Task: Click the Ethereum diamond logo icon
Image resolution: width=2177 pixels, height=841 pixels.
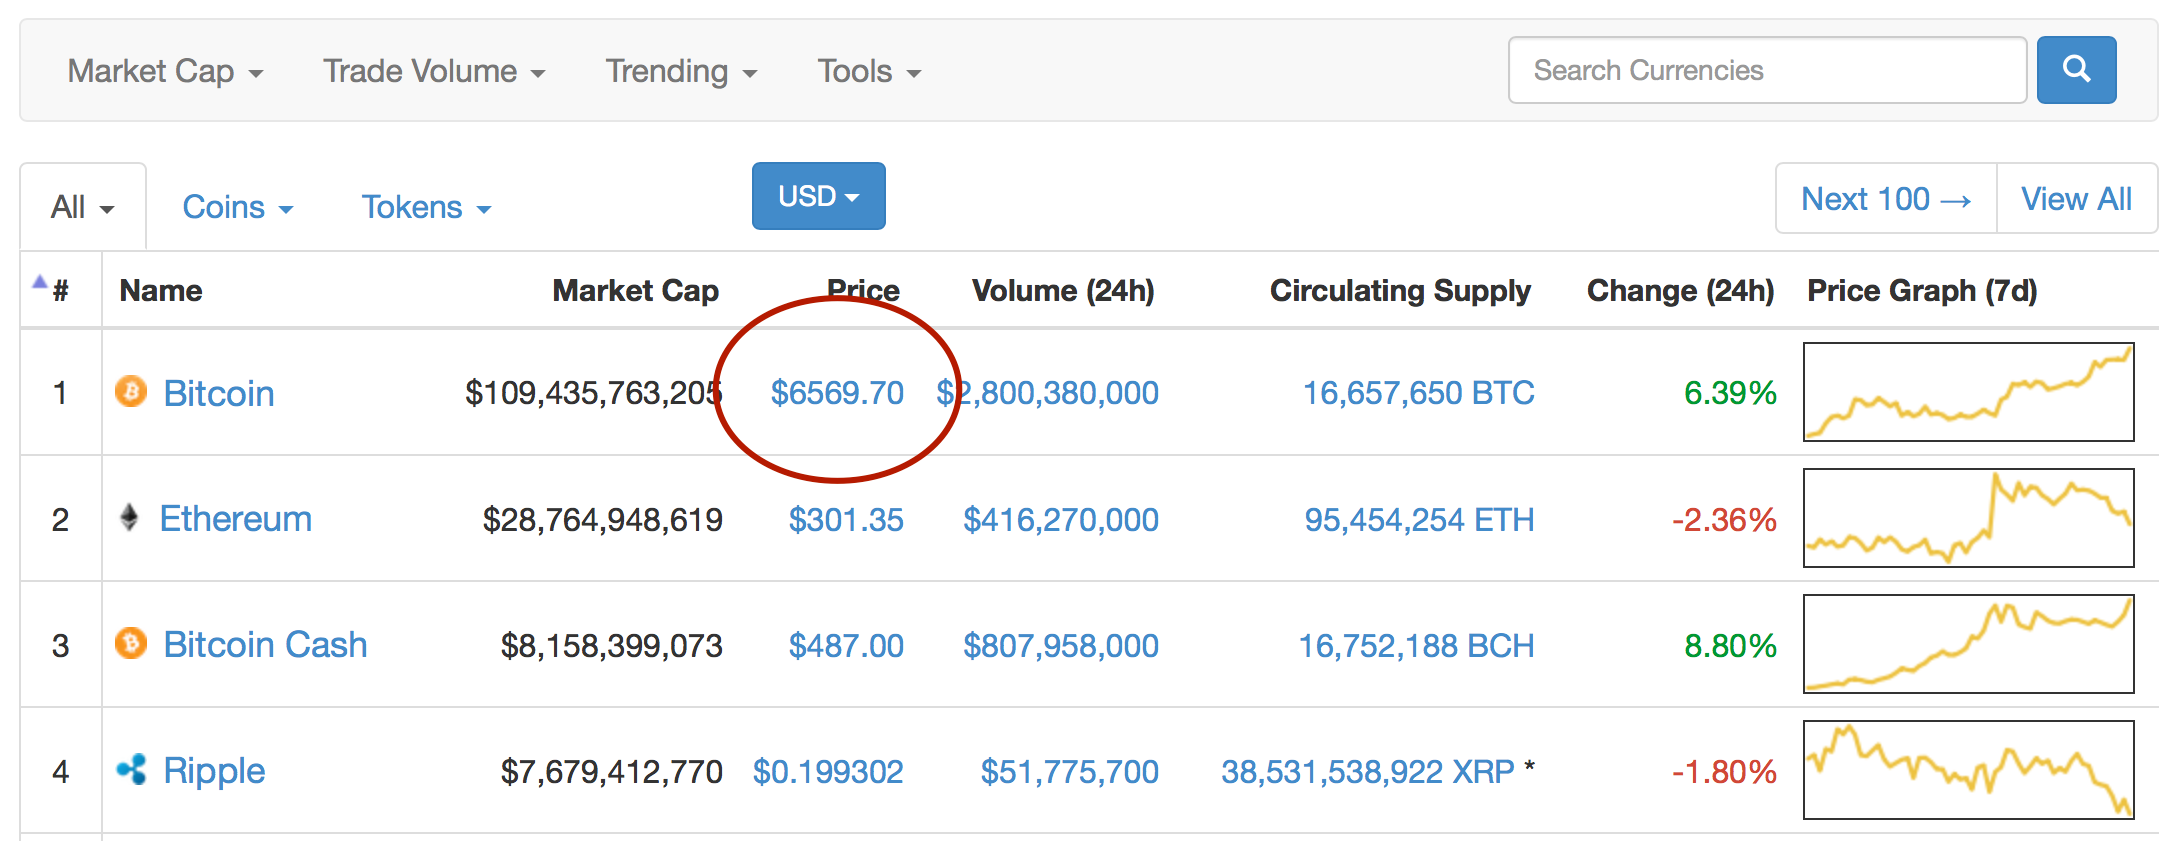Action: [x=129, y=517]
